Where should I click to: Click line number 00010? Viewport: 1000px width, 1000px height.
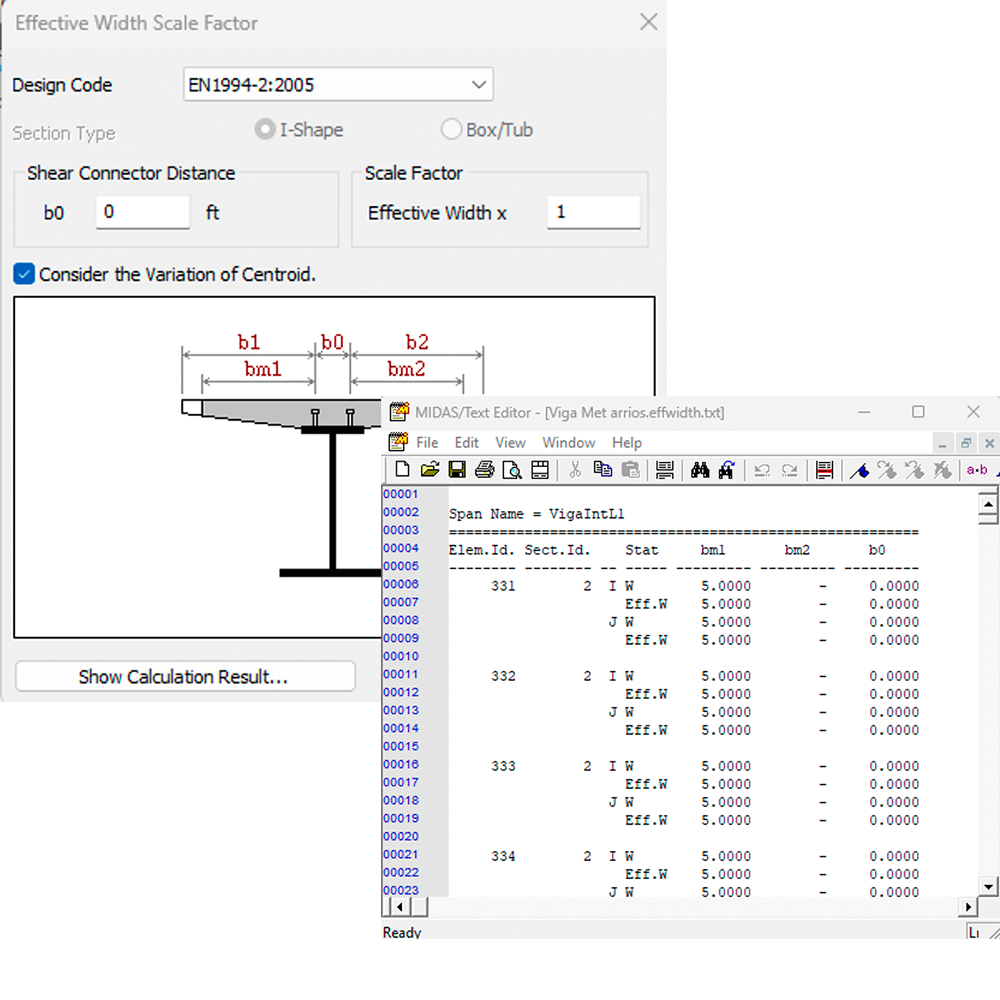(401, 656)
